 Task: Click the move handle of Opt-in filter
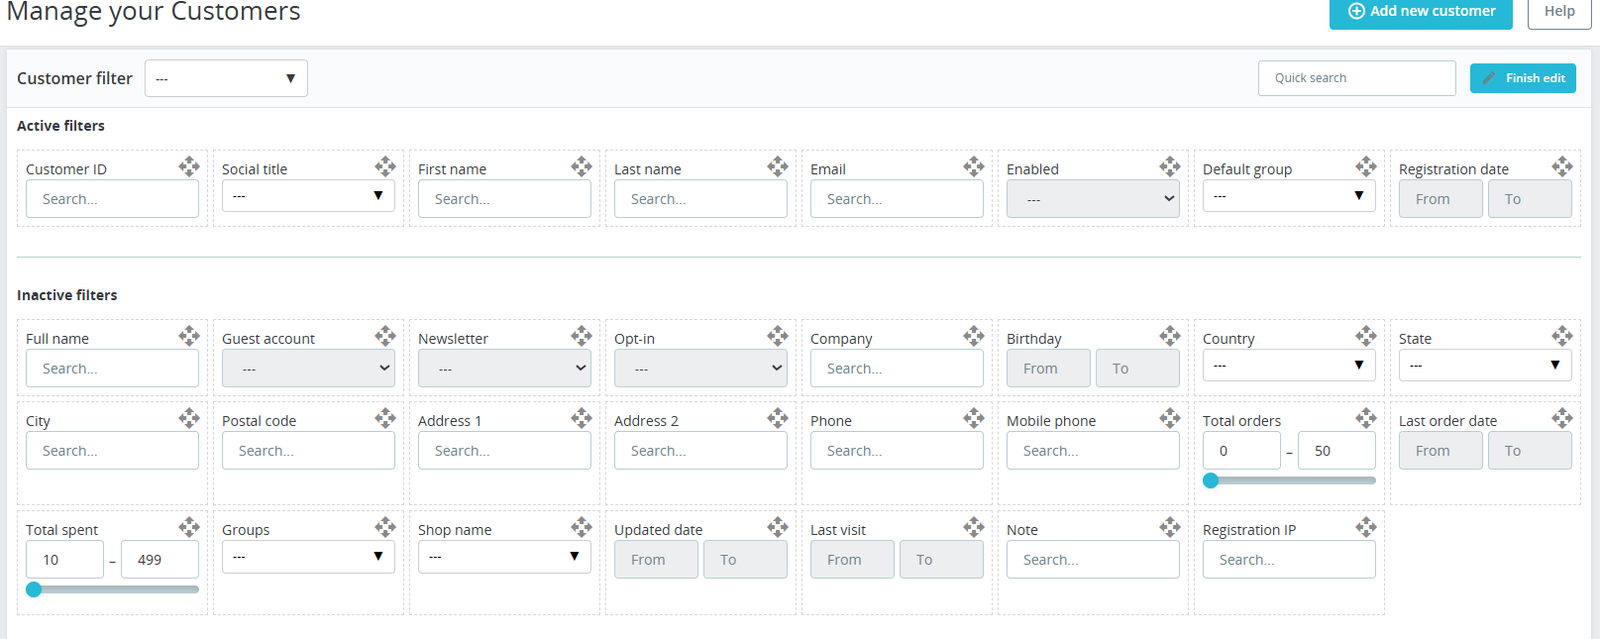point(777,336)
